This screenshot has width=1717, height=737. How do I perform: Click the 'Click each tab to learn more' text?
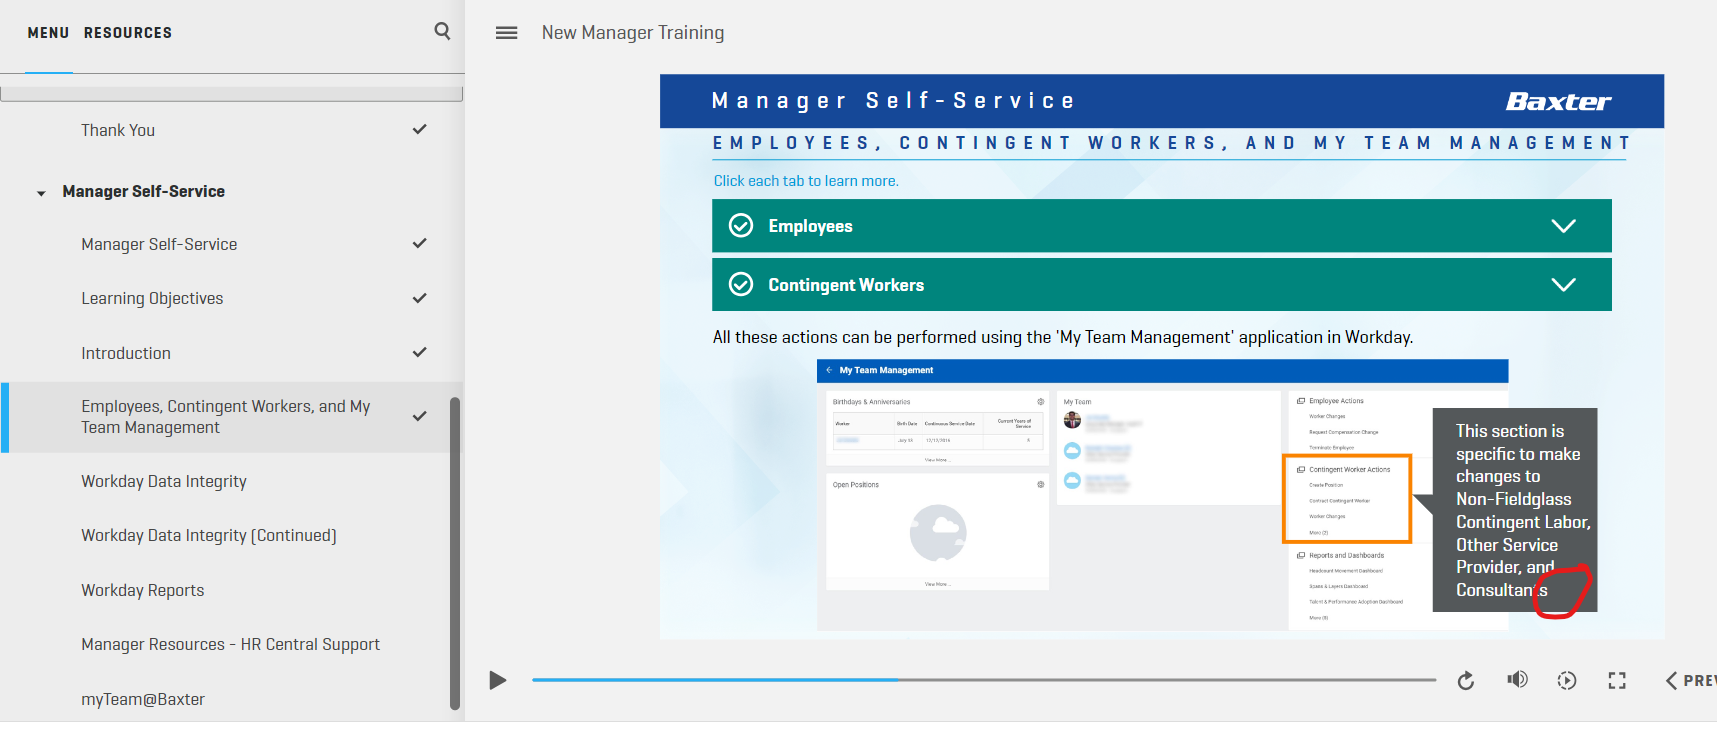pyautogui.click(x=806, y=181)
